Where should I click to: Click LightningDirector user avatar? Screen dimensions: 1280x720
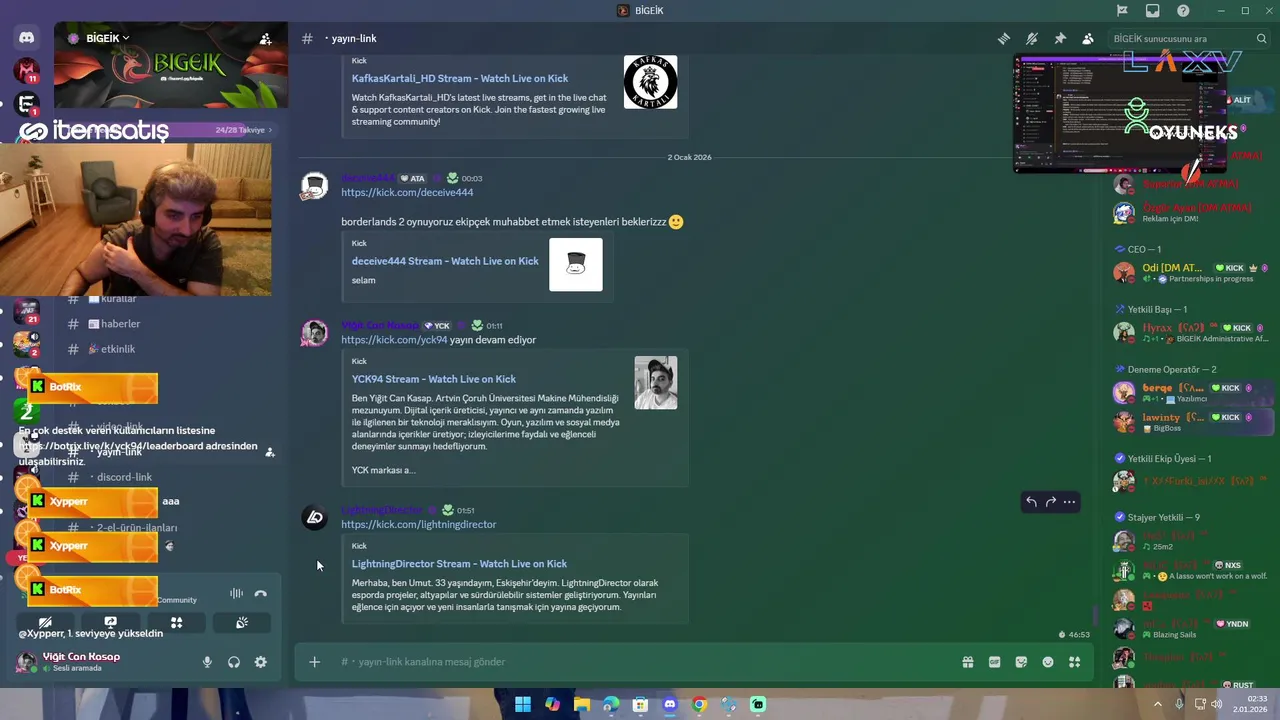pyautogui.click(x=315, y=517)
